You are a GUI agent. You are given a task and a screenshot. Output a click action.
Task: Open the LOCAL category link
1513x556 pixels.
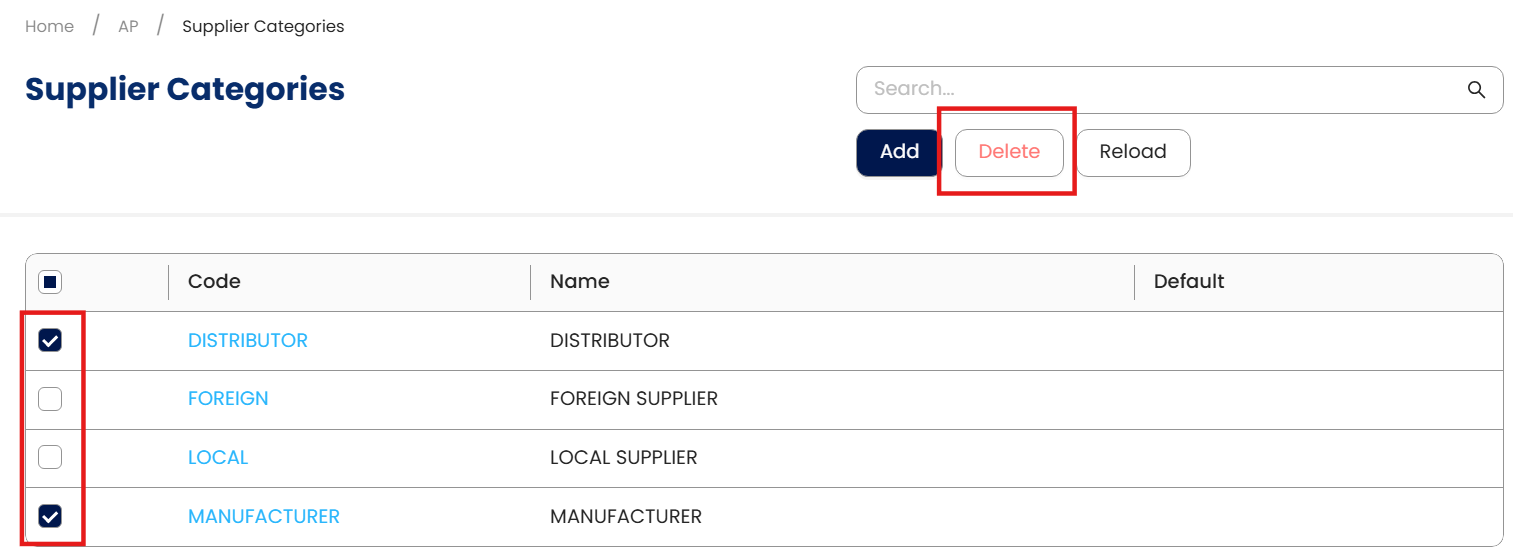218,458
